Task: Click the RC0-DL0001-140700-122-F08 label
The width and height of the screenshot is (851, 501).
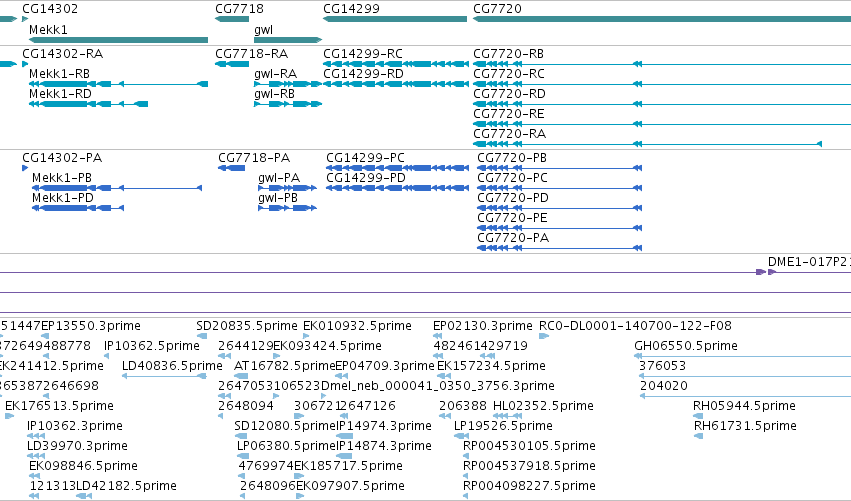Action: pos(635,326)
